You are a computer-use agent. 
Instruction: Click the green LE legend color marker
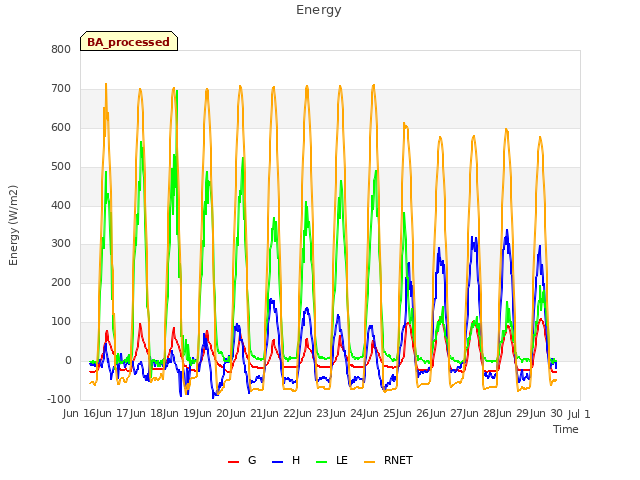pyautogui.click(x=322, y=462)
